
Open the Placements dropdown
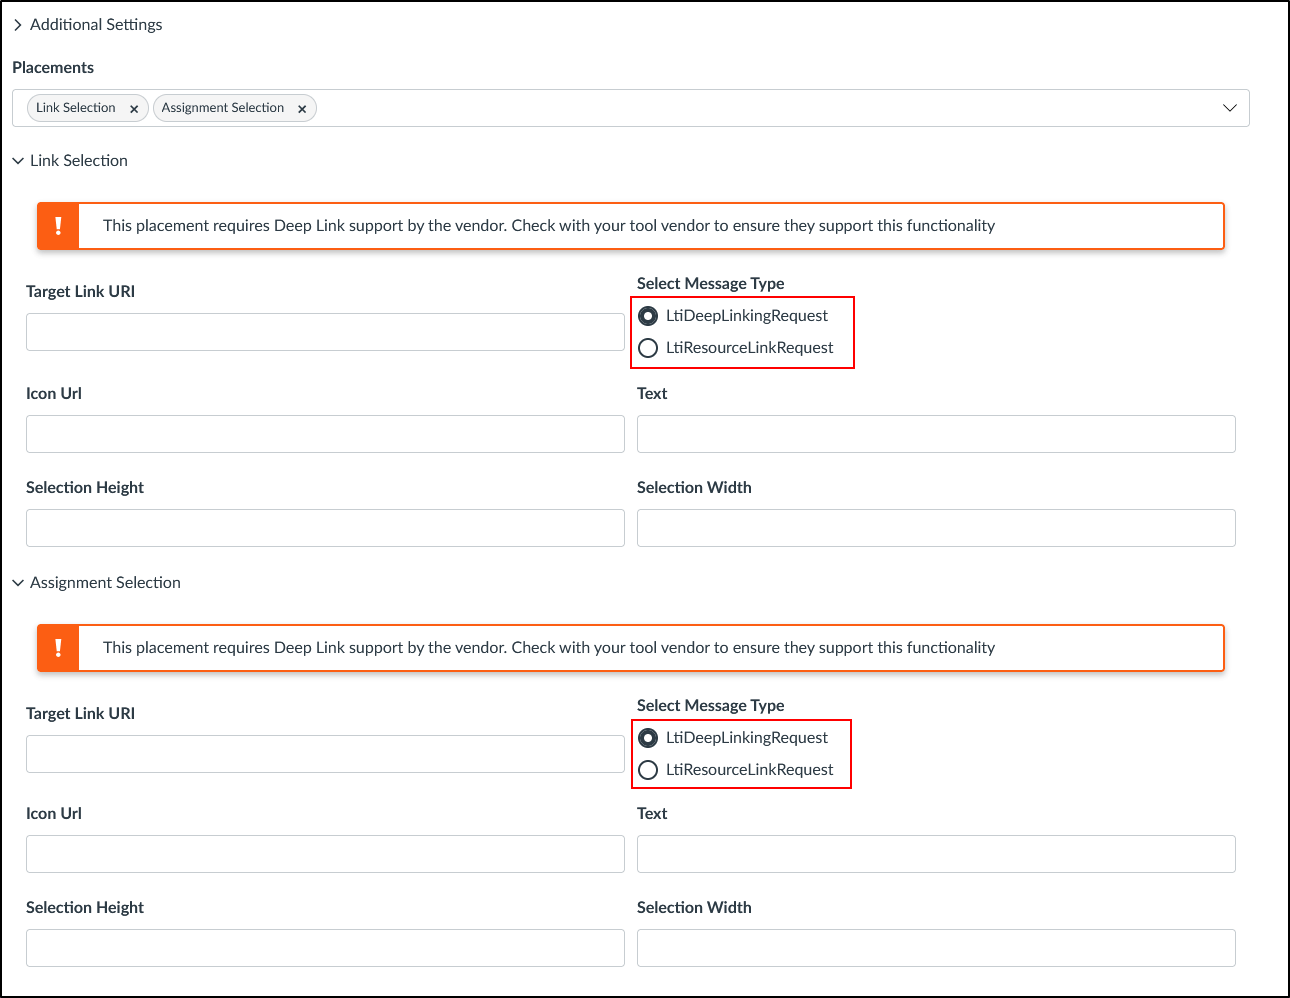1229,108
